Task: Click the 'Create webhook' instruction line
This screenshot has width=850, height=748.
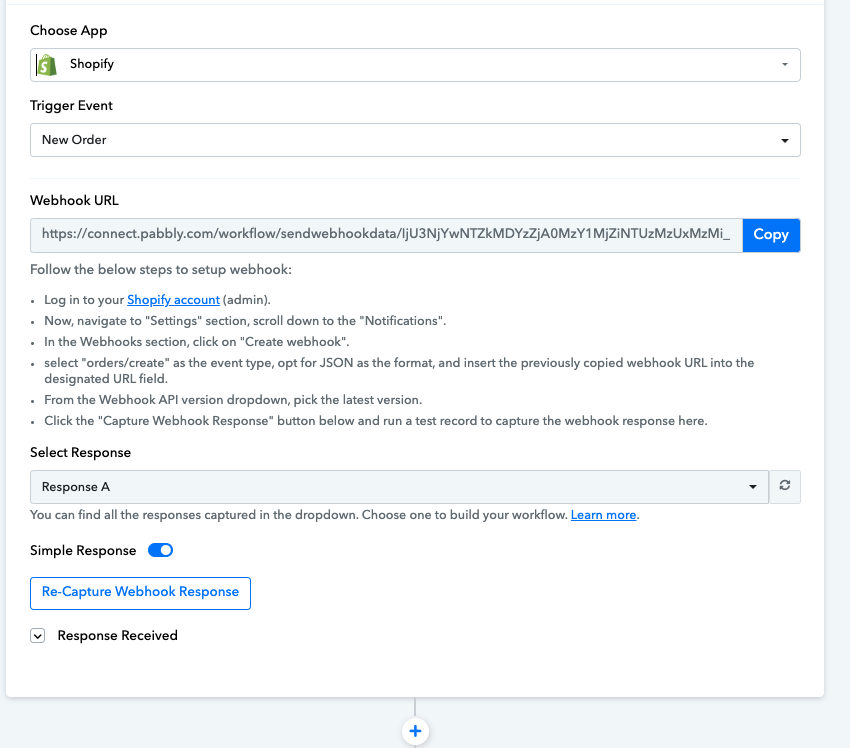Action: click(x=197, y=342)
